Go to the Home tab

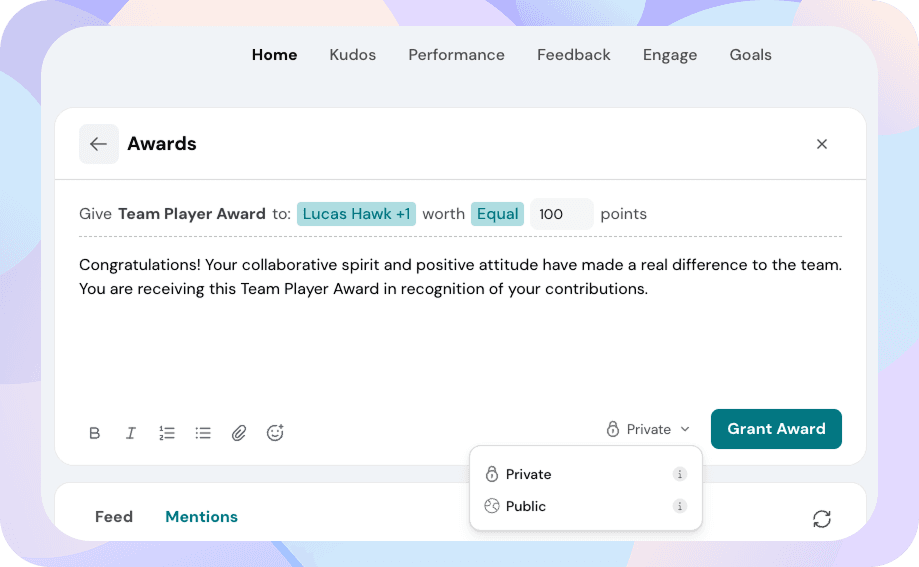(274, 55)
